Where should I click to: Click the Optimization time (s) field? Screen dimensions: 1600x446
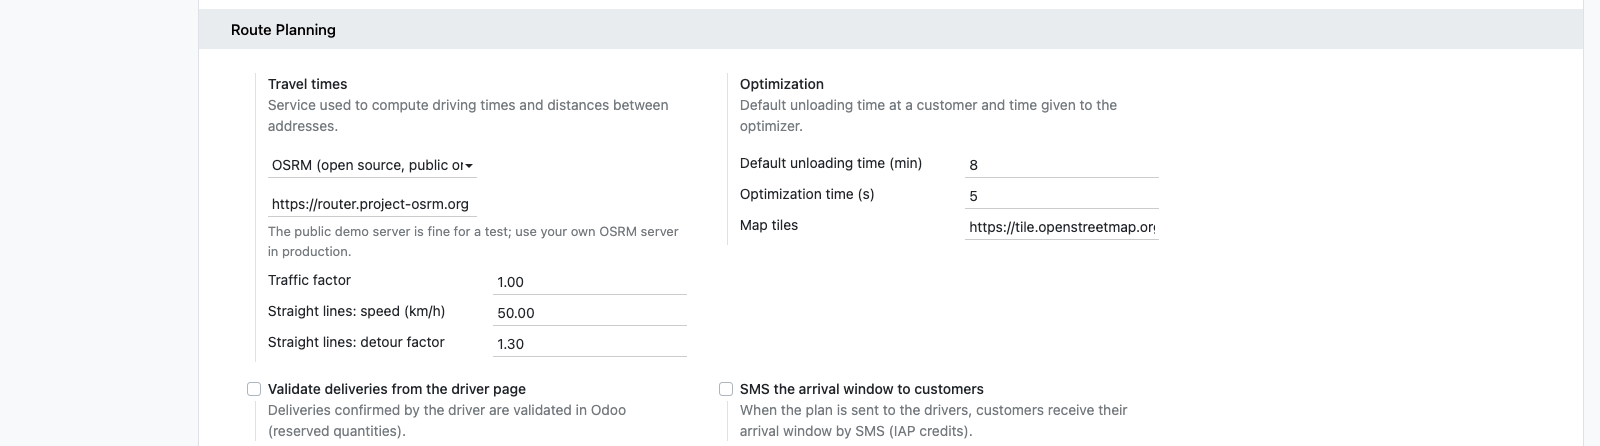[x=1062, y=196]
